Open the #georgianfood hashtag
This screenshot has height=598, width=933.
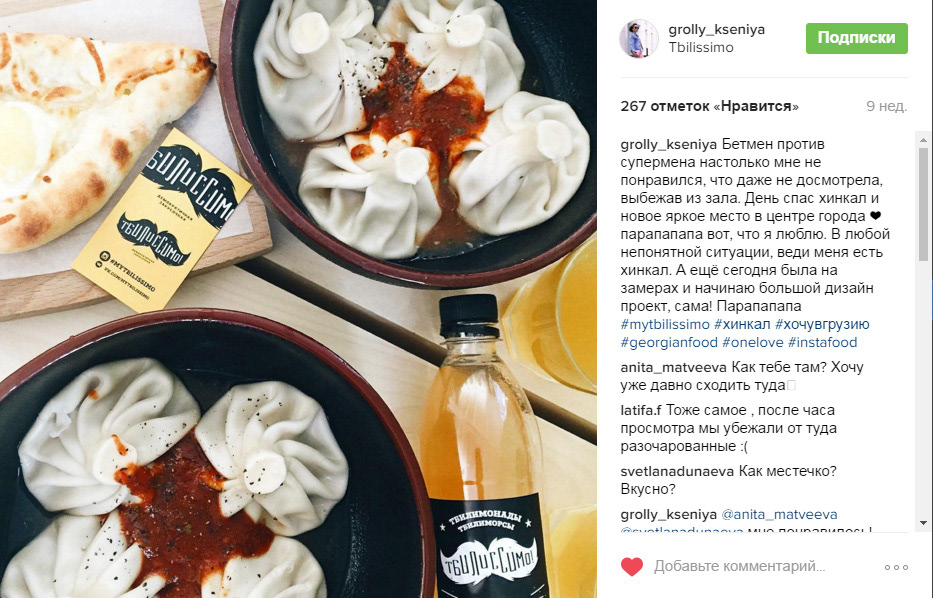(669, 343)
